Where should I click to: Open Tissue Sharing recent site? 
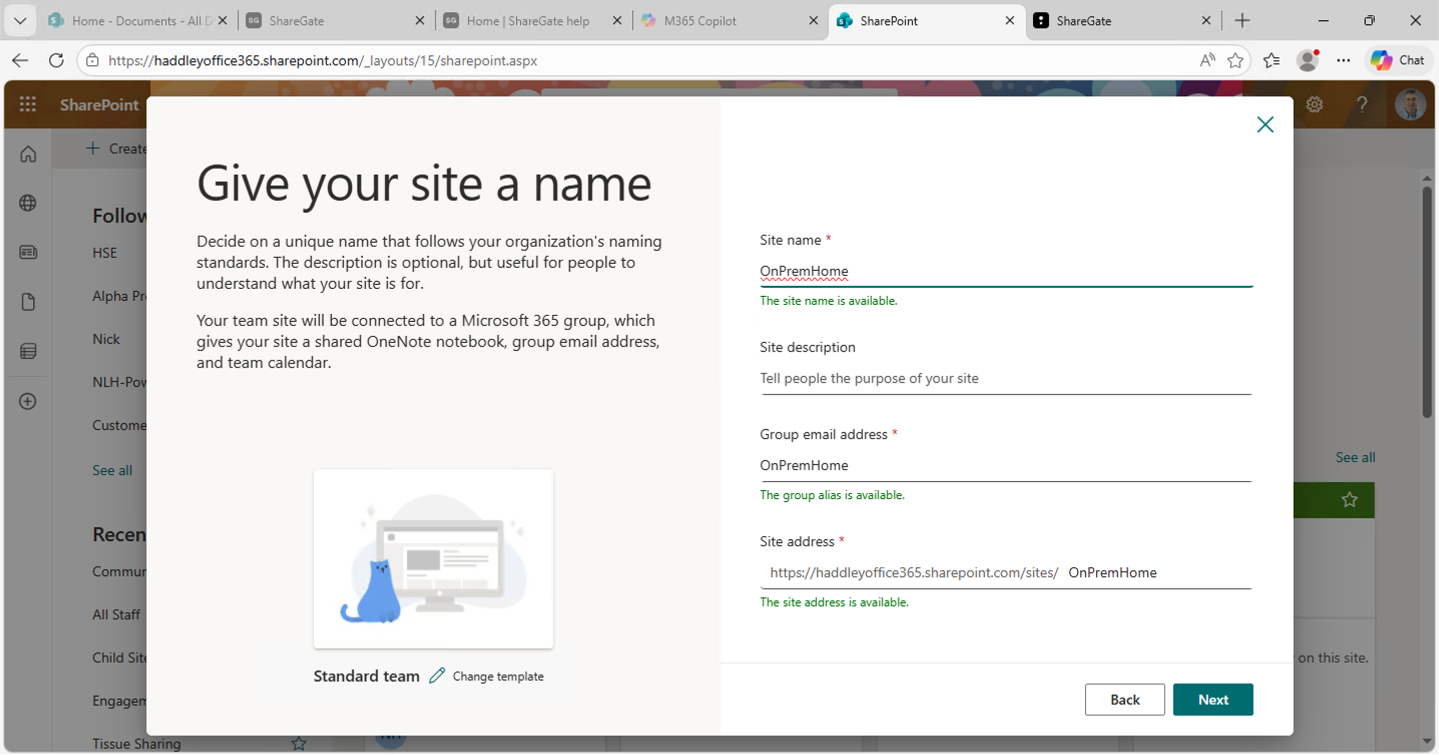click(137, 743)
